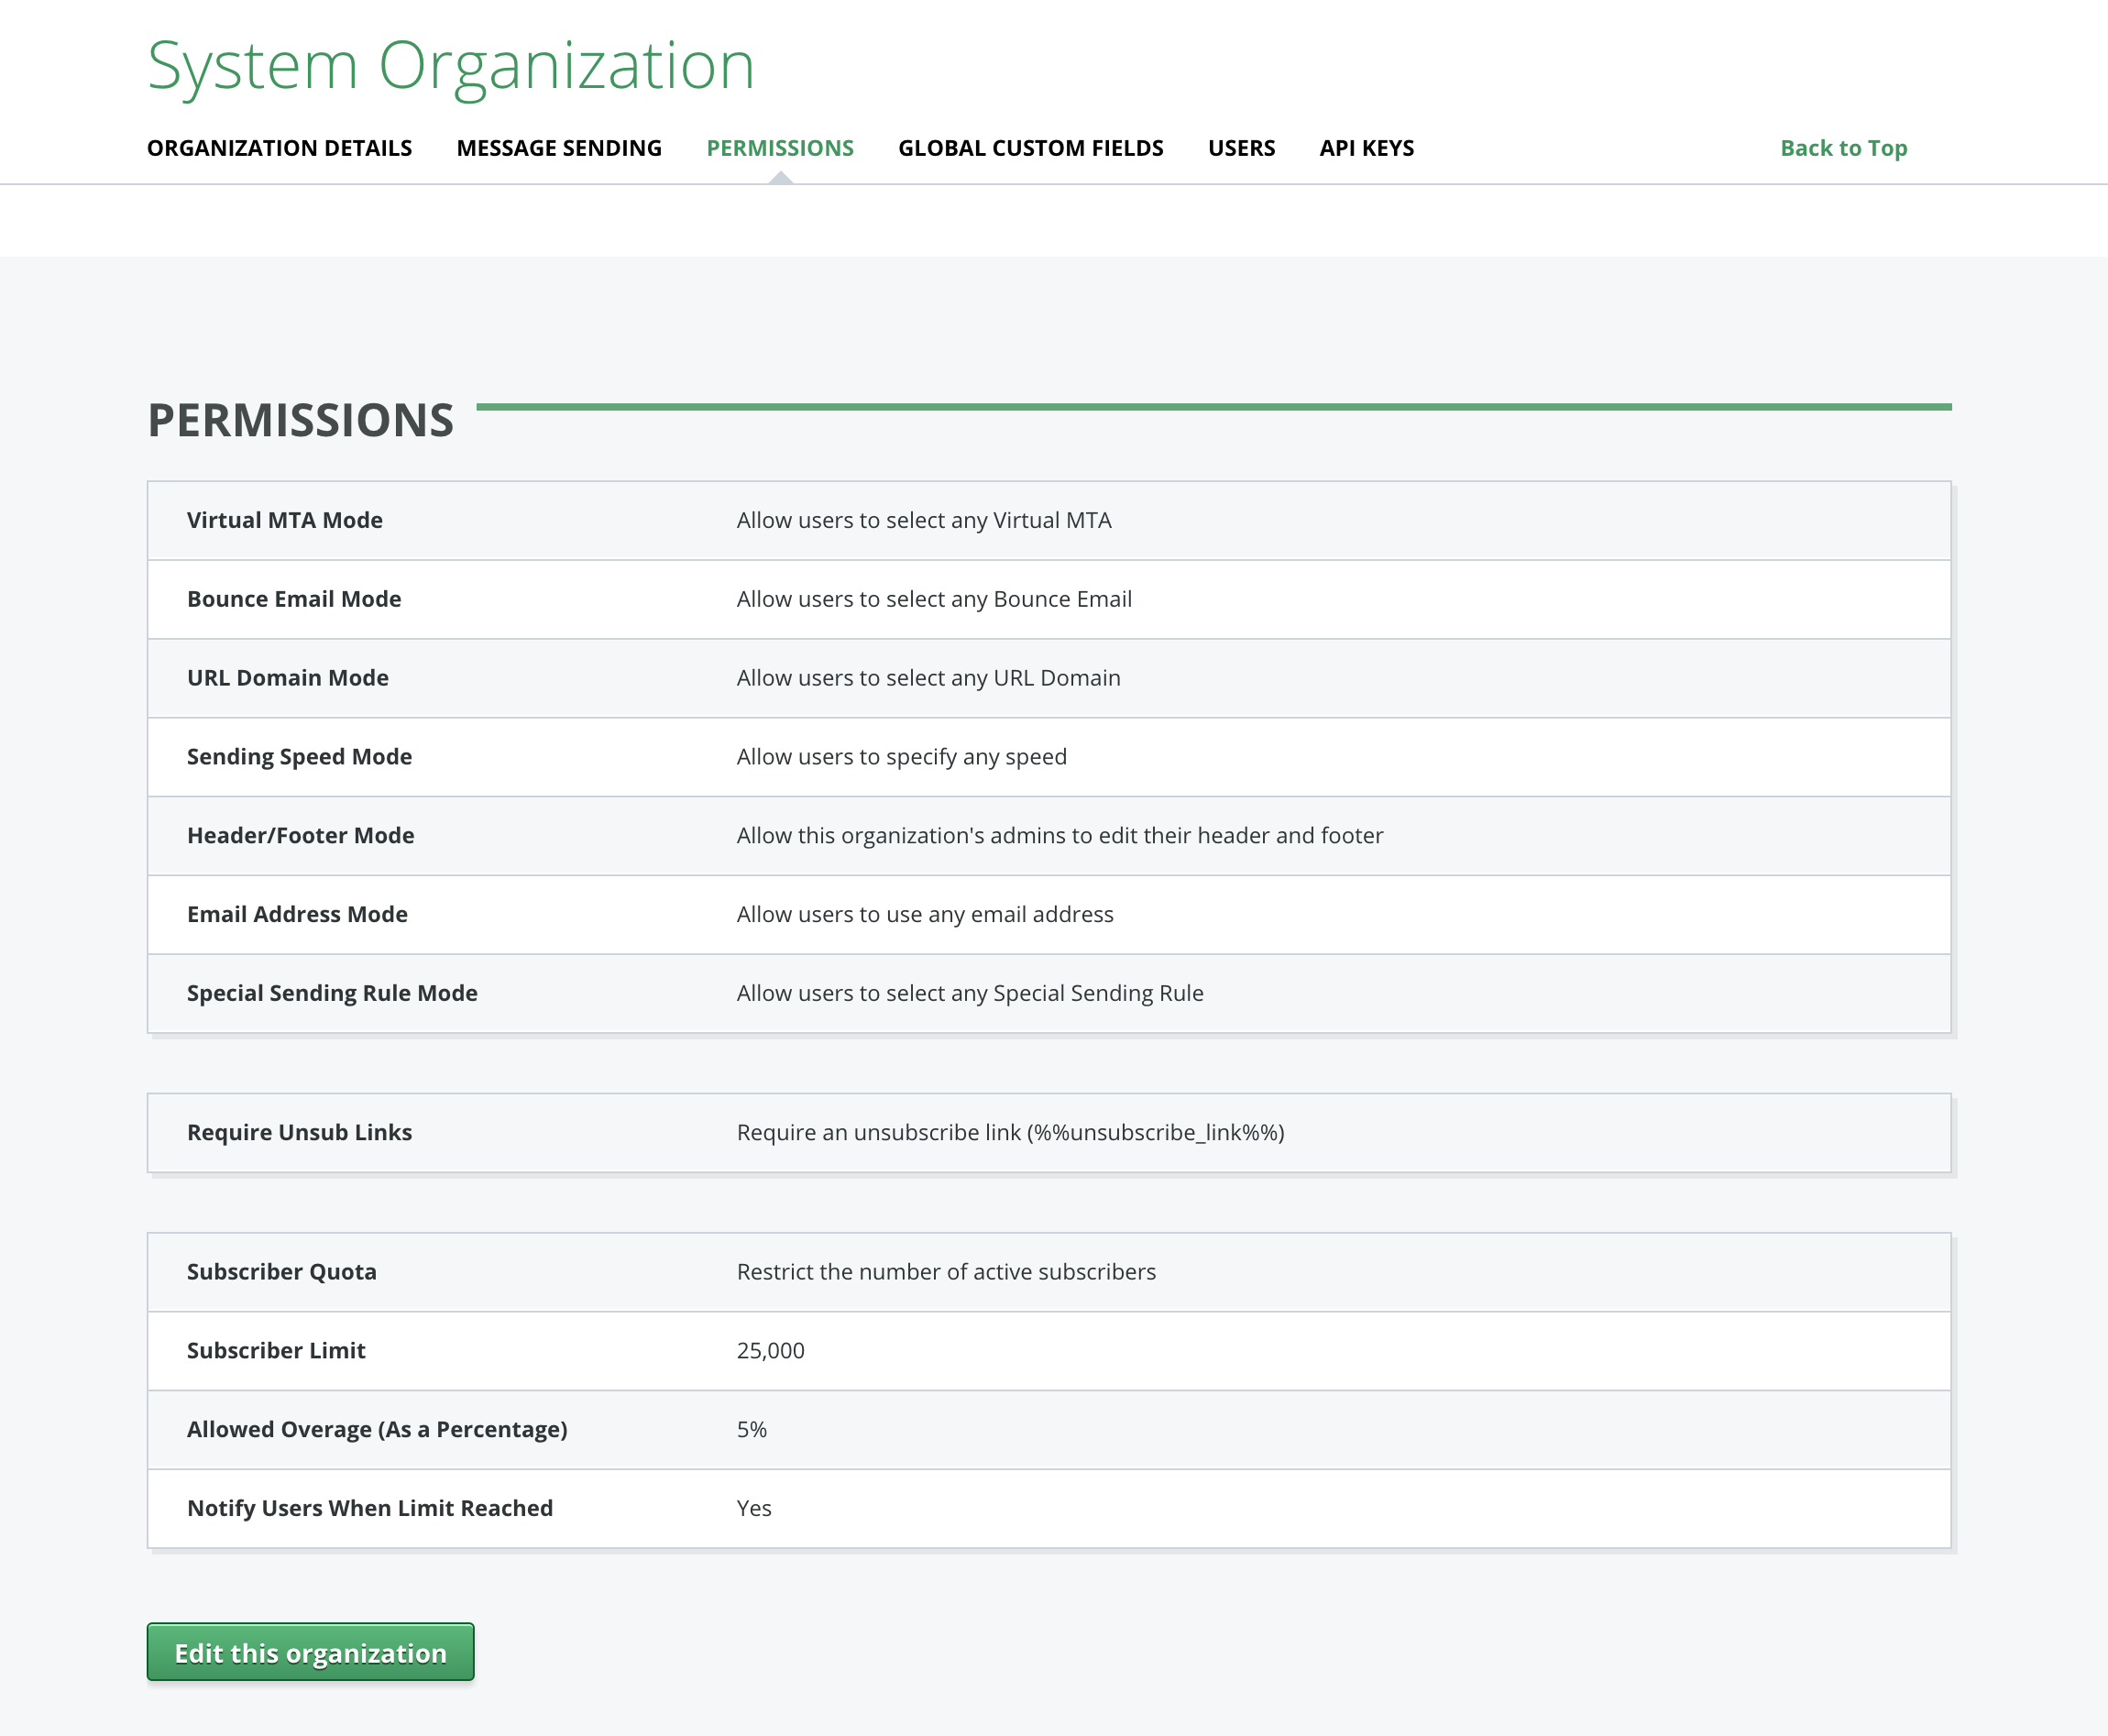Select the Virtual MTA Mode row
Screen dimensions: 2108x1736
pos(284,520)
